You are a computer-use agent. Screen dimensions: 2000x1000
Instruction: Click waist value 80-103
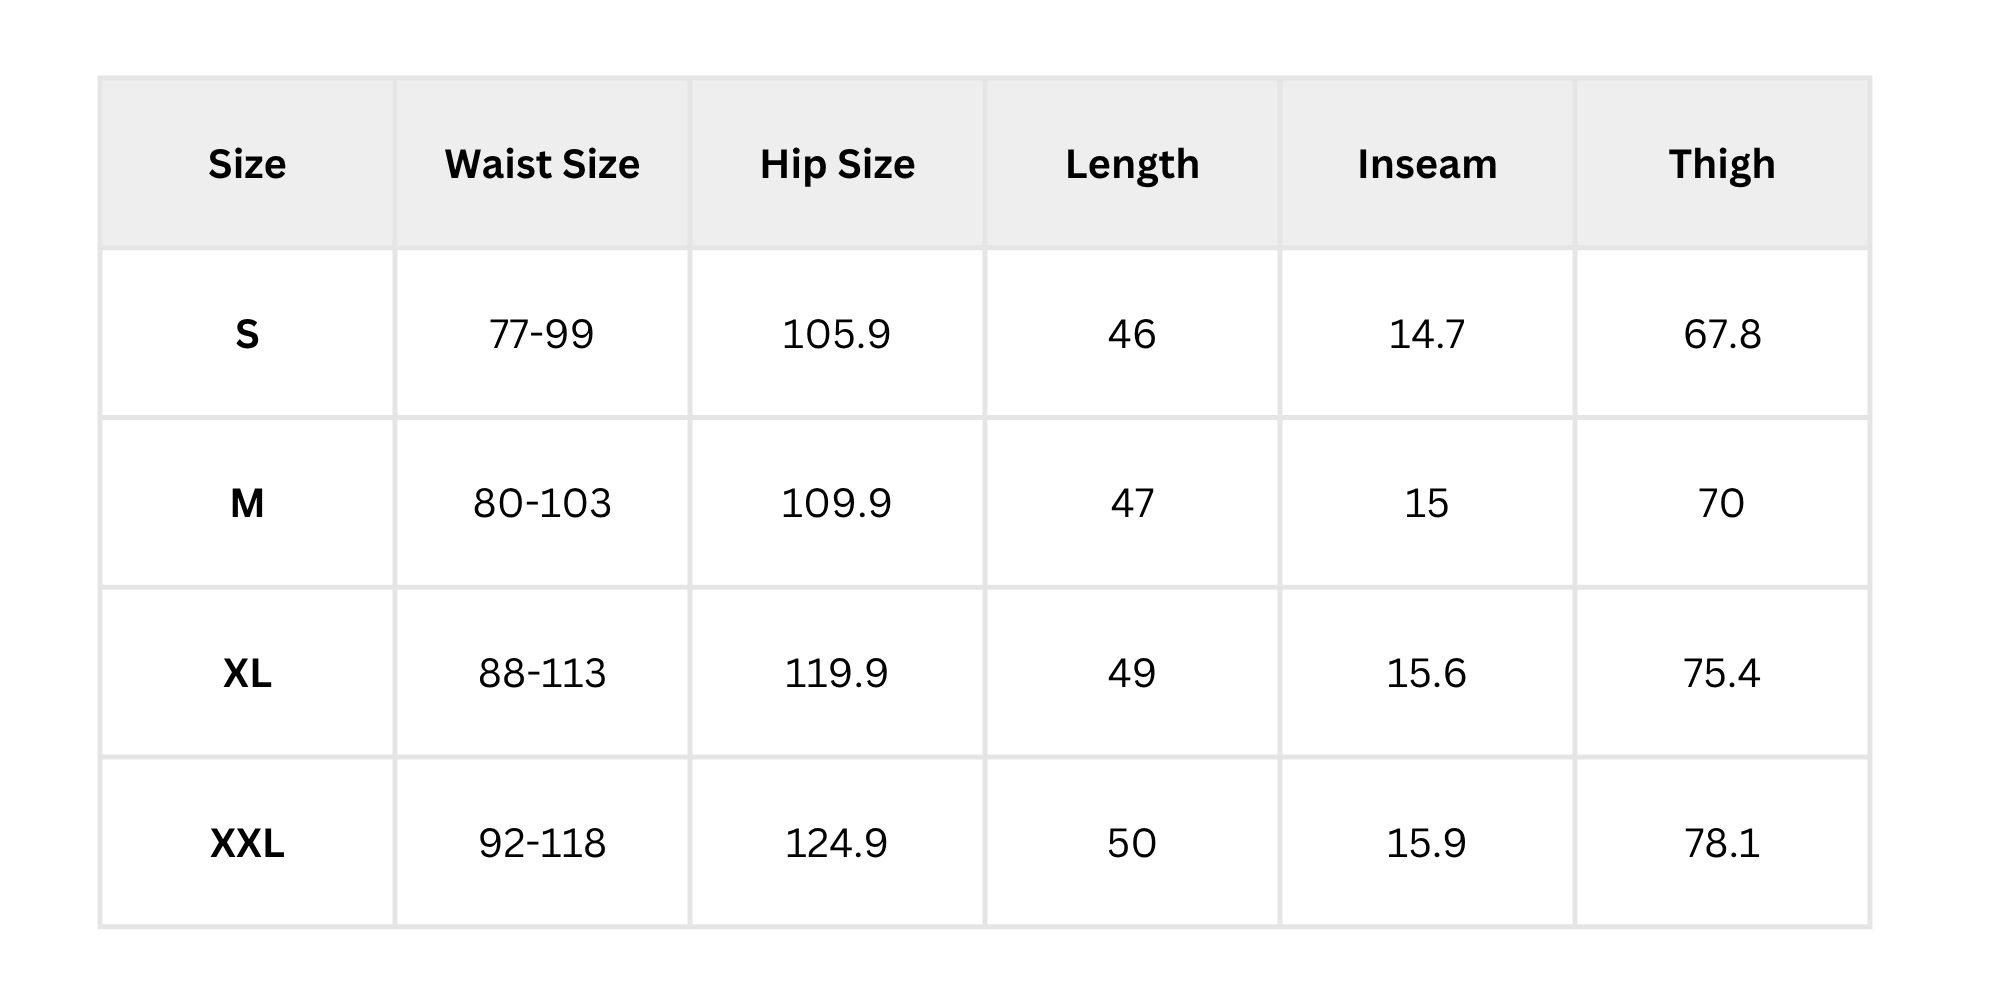pyautogui.click(x=542, y=503)
